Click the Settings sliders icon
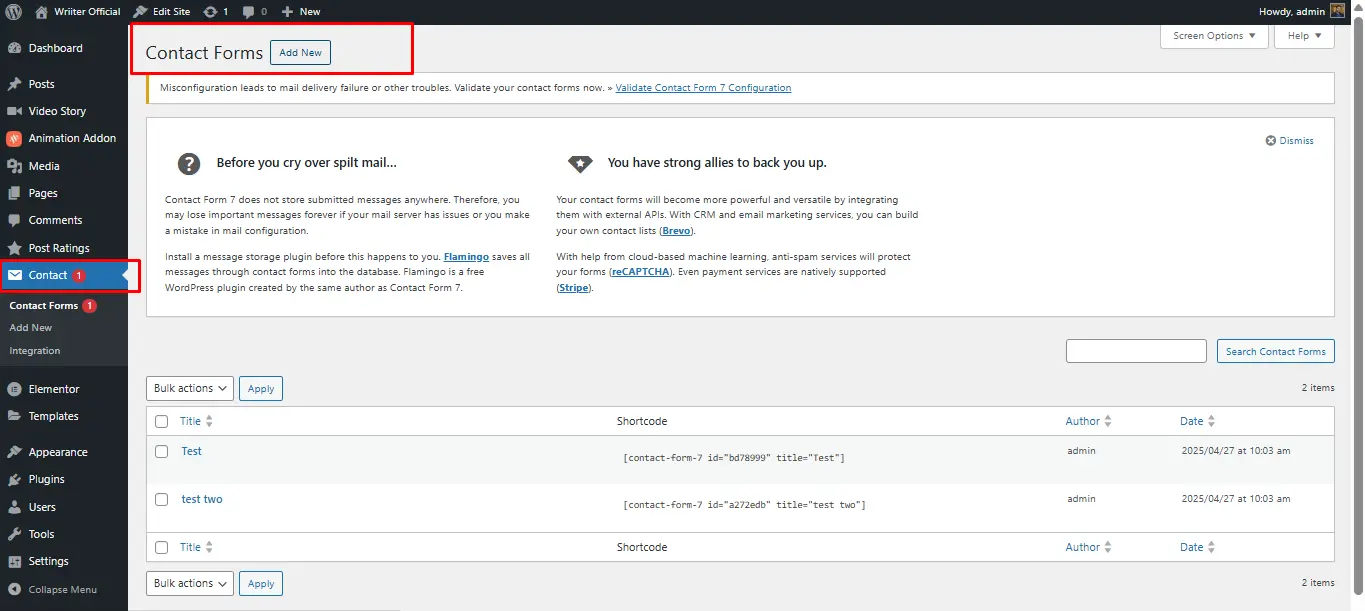Viewport: 1365px width, 611px height. click(14, 561)
